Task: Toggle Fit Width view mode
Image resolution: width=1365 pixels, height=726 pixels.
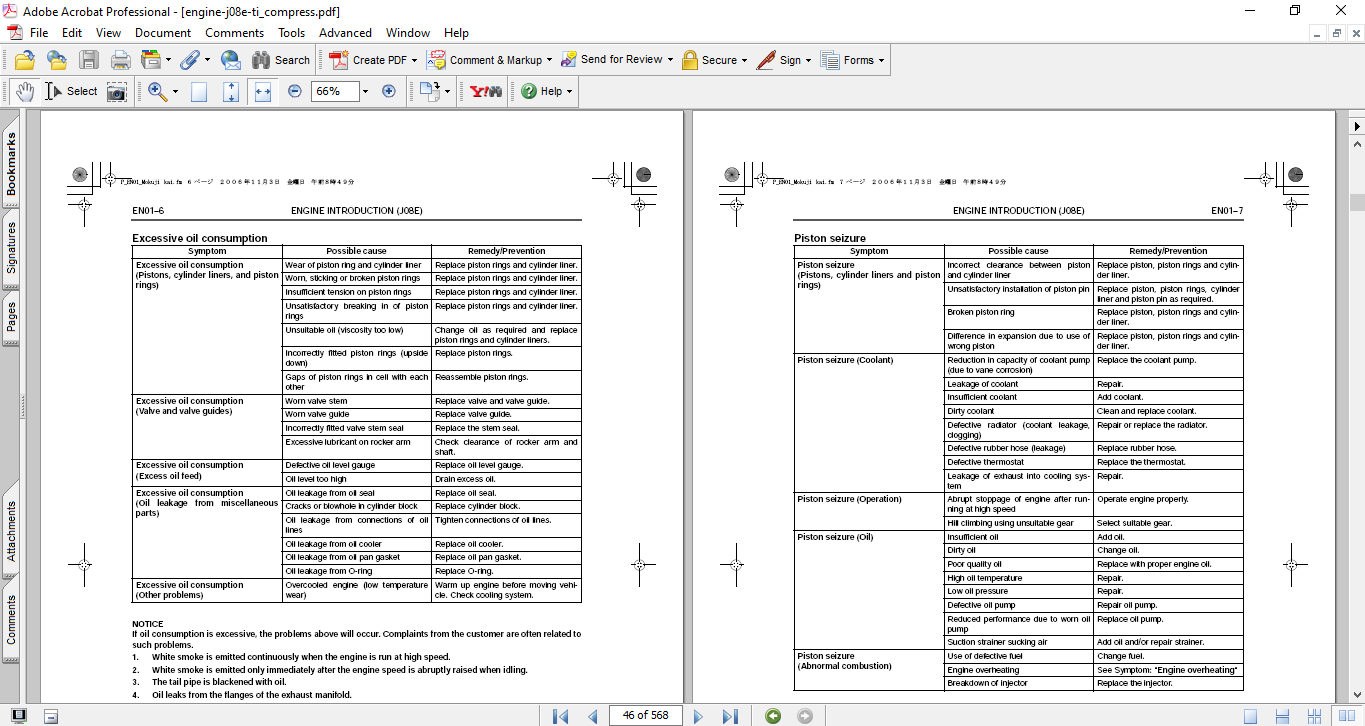Action: (x=263, y=91)
